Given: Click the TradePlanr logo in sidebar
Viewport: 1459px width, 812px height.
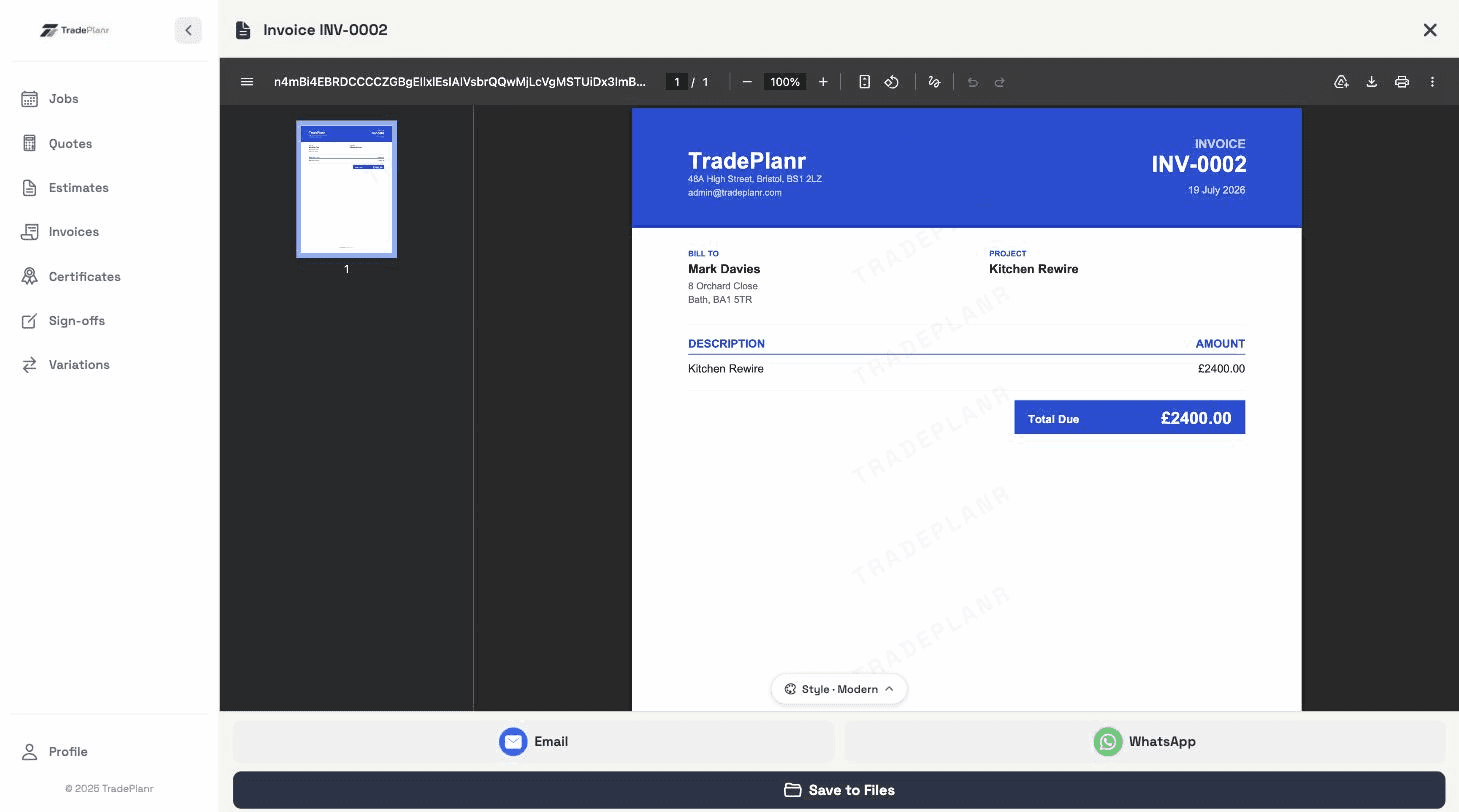Looking at the screenshot, I should point(75,30).
